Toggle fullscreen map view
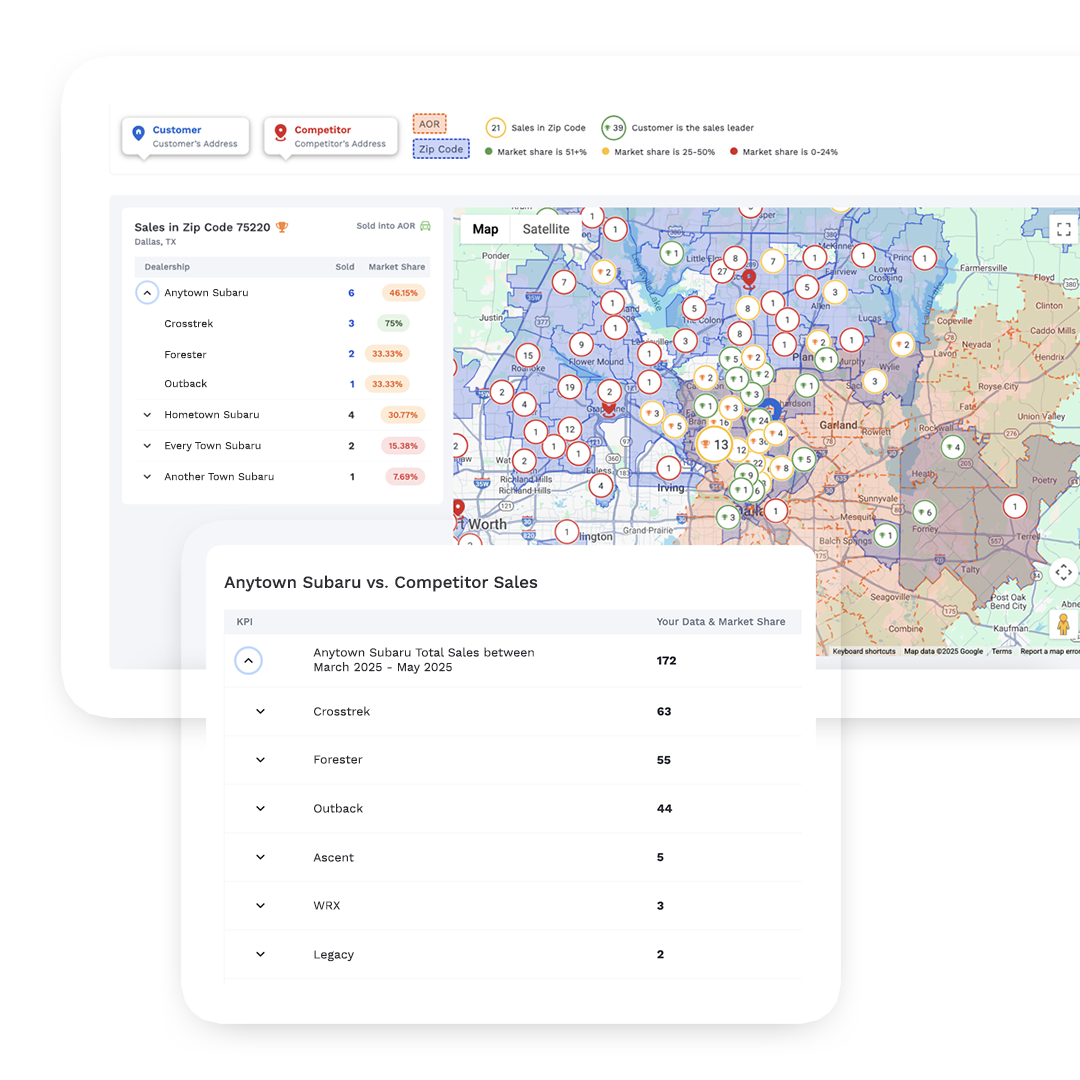The width and height of the screenshot is (1080, 1080). pos(1063,229)
